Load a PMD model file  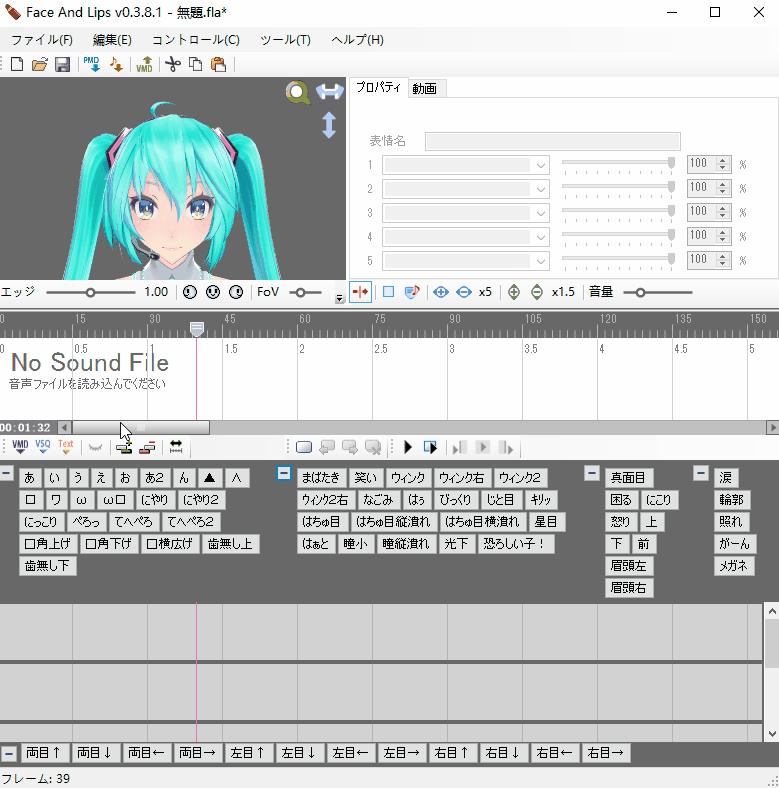click(x=92, y=64)
